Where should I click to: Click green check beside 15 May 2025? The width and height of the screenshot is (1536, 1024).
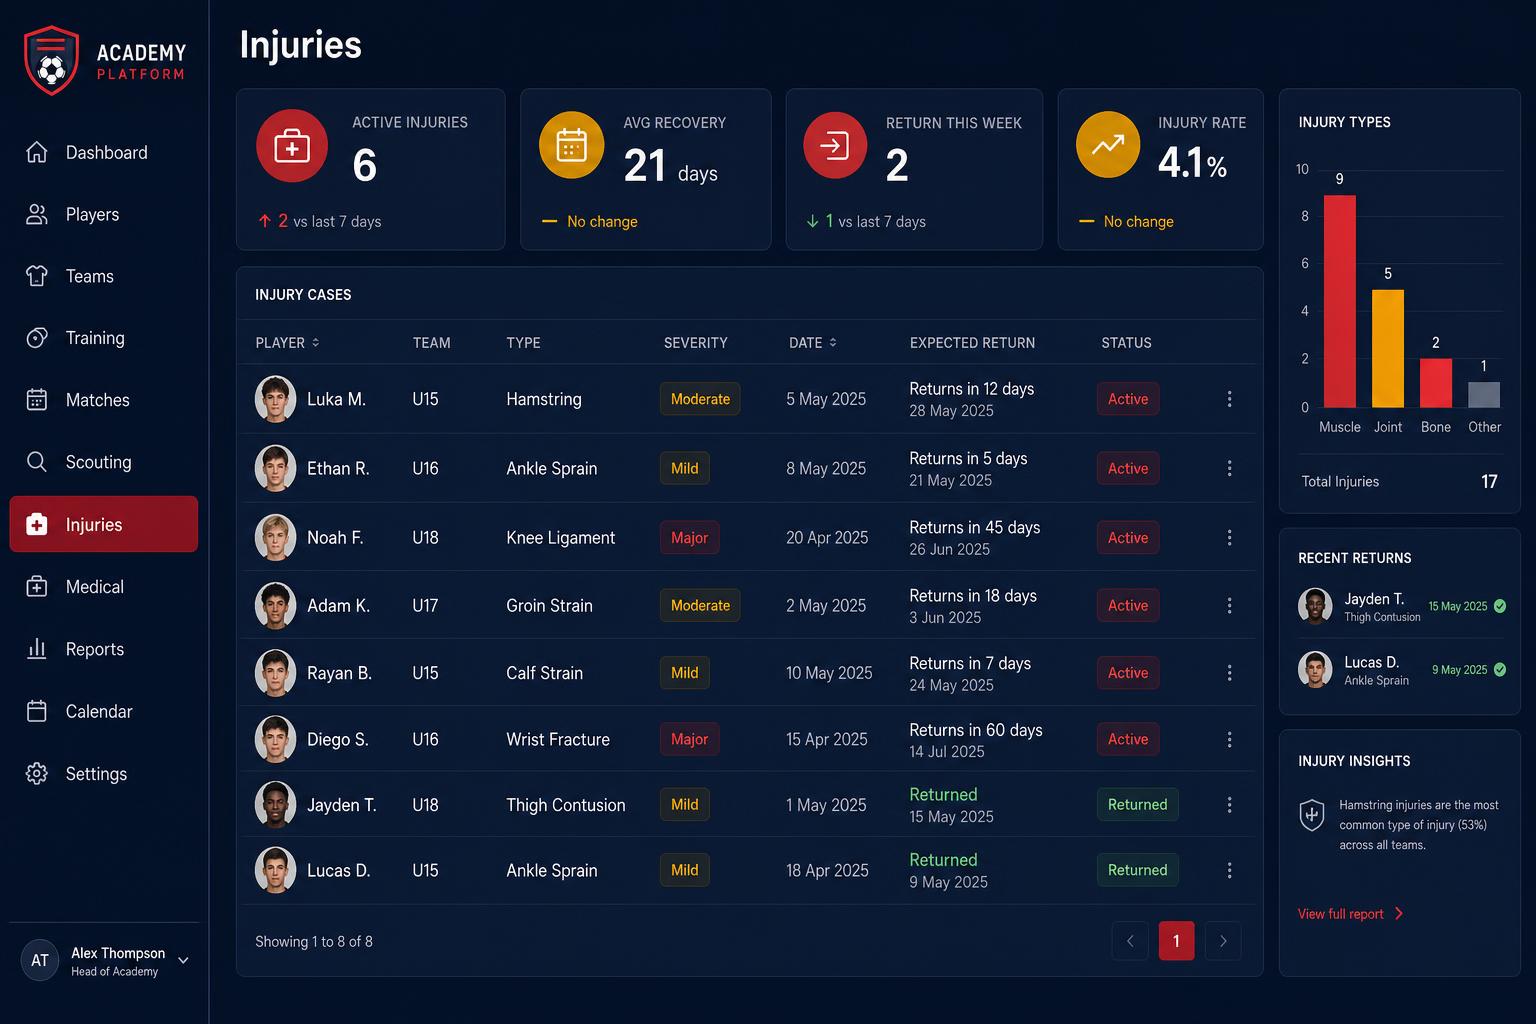(1500, 606)
